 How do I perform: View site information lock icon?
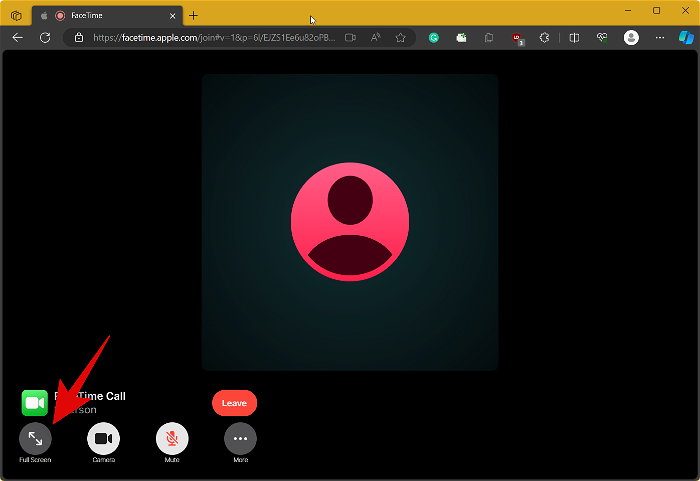pos(79,38)
